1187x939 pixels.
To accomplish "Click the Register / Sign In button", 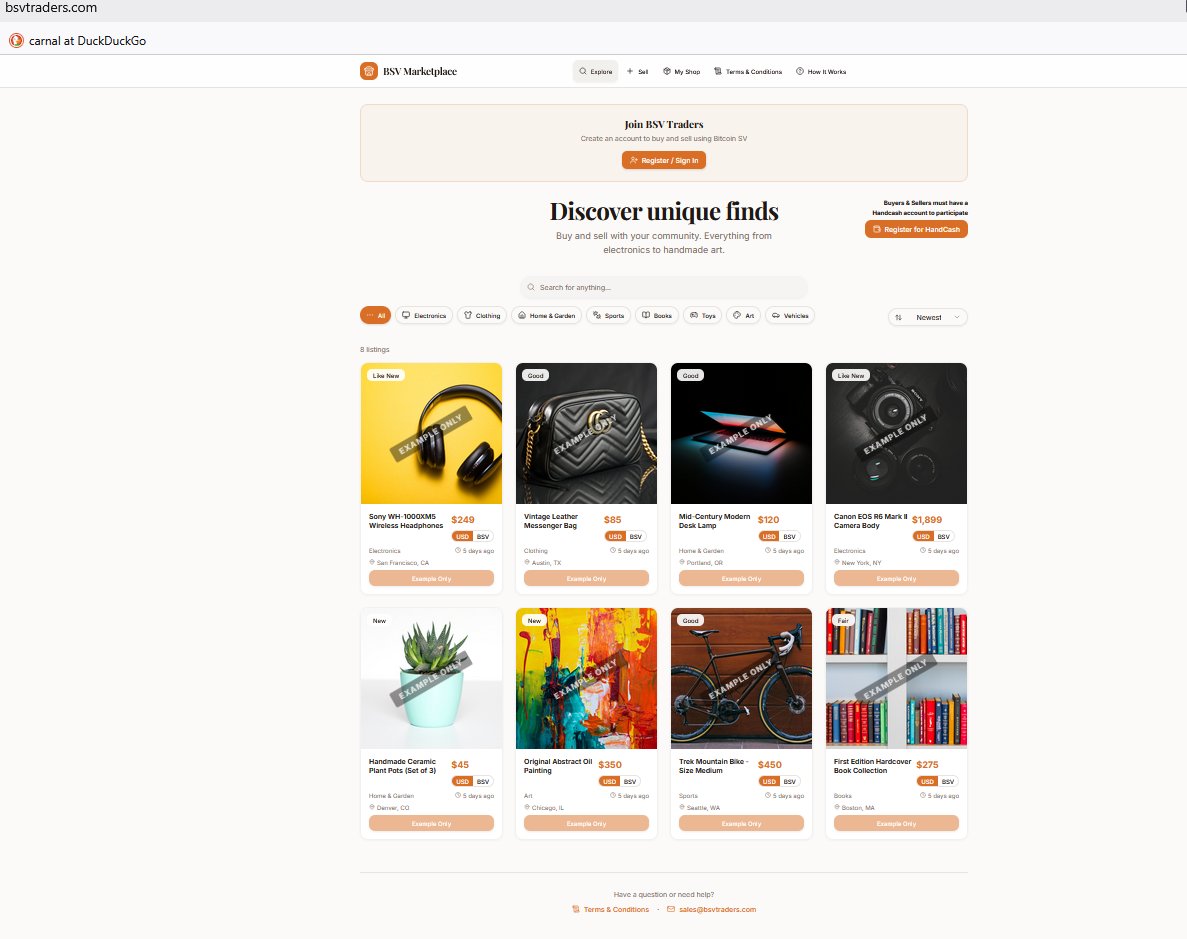I will click(664, 160).
